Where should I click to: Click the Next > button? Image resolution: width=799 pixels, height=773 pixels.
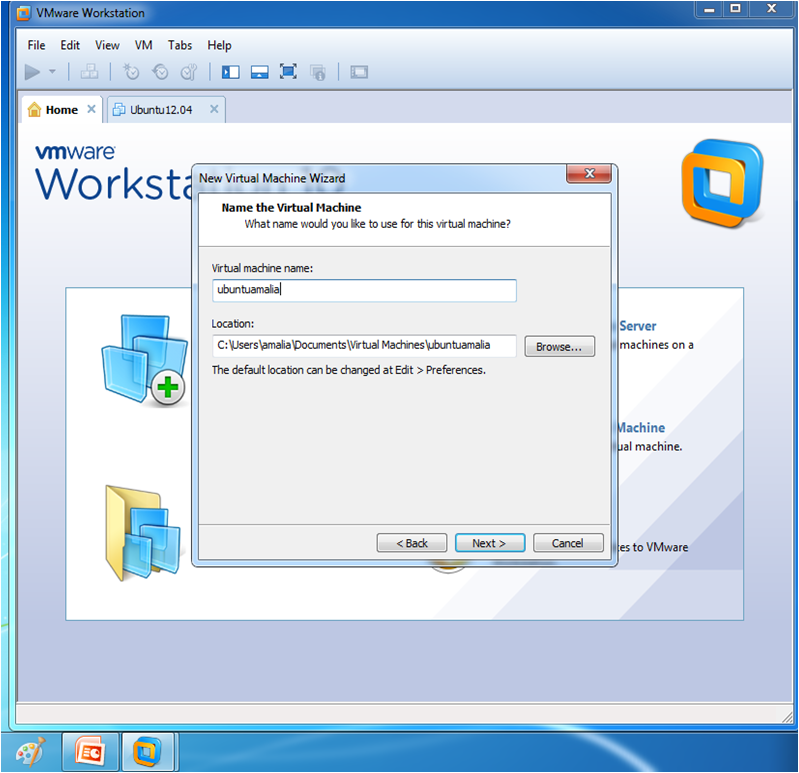490,543
